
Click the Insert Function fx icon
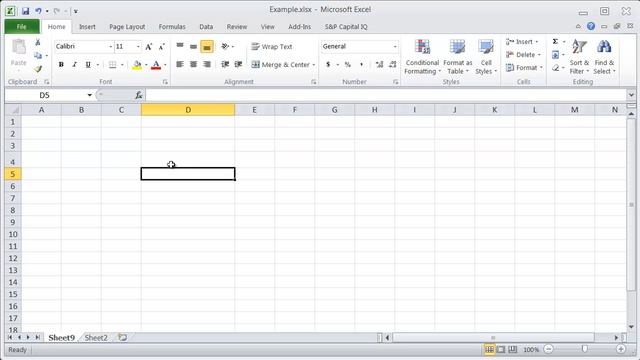(139, 95)
